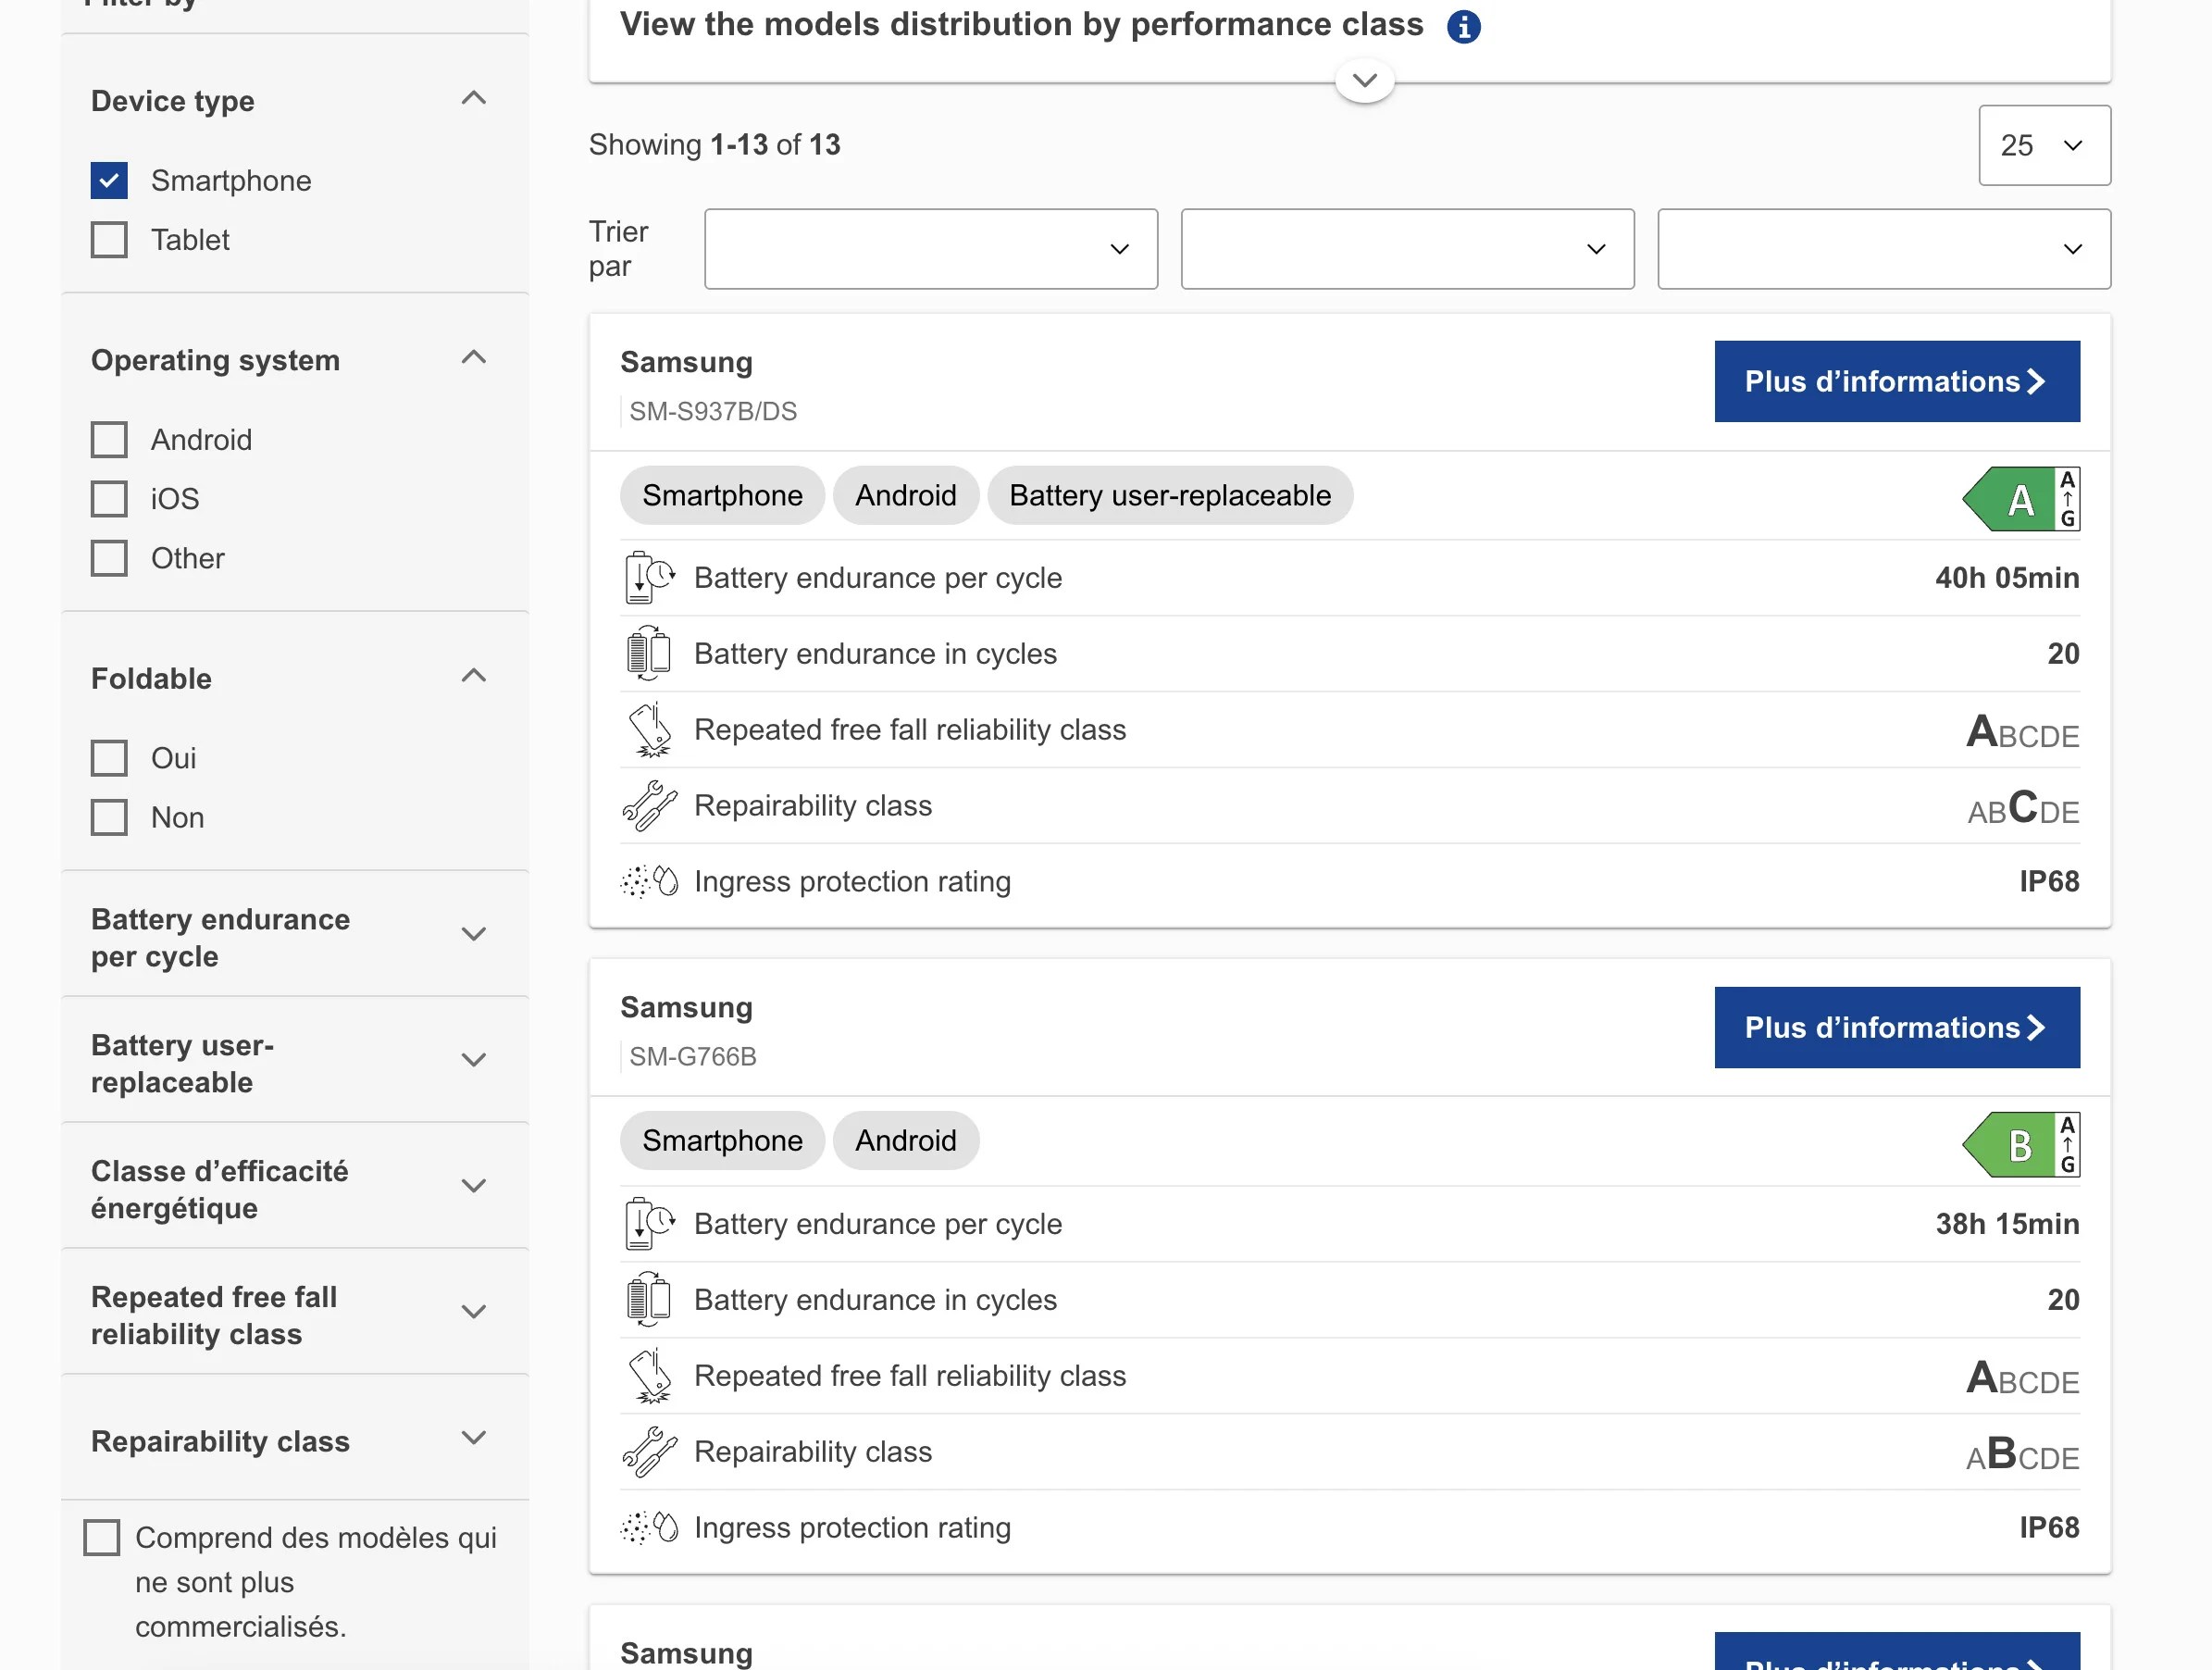Enable the iOS operating system filter
This screenshot has width=2212, height=1670.
tap(109, 499)
